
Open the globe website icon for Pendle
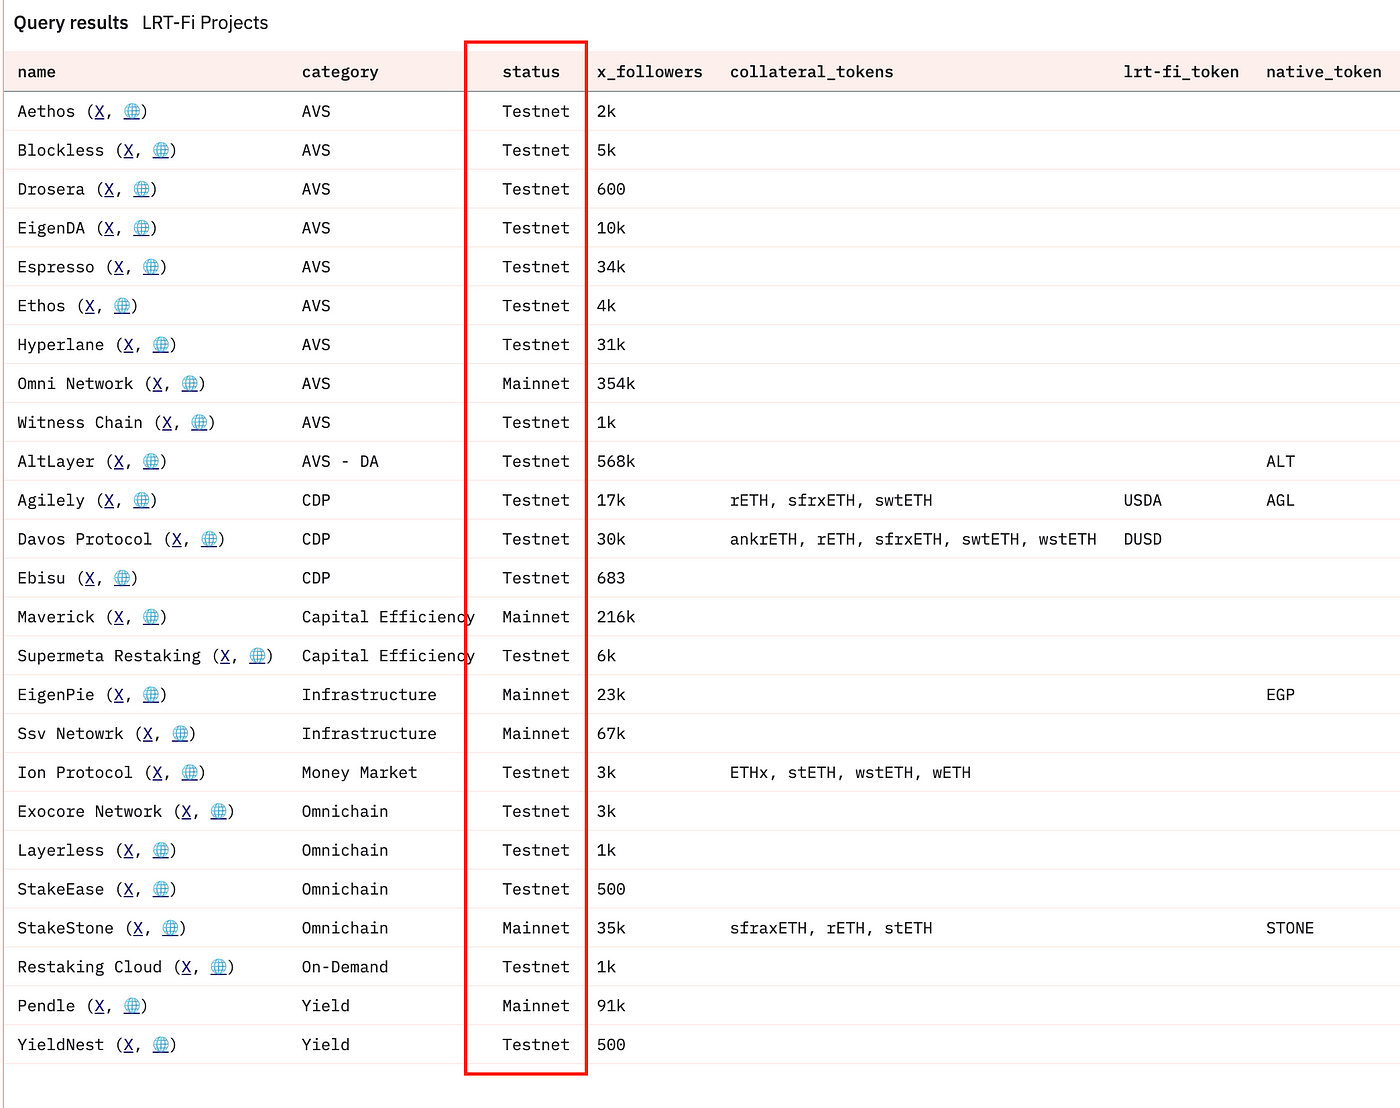click(x=132, y=1006)
